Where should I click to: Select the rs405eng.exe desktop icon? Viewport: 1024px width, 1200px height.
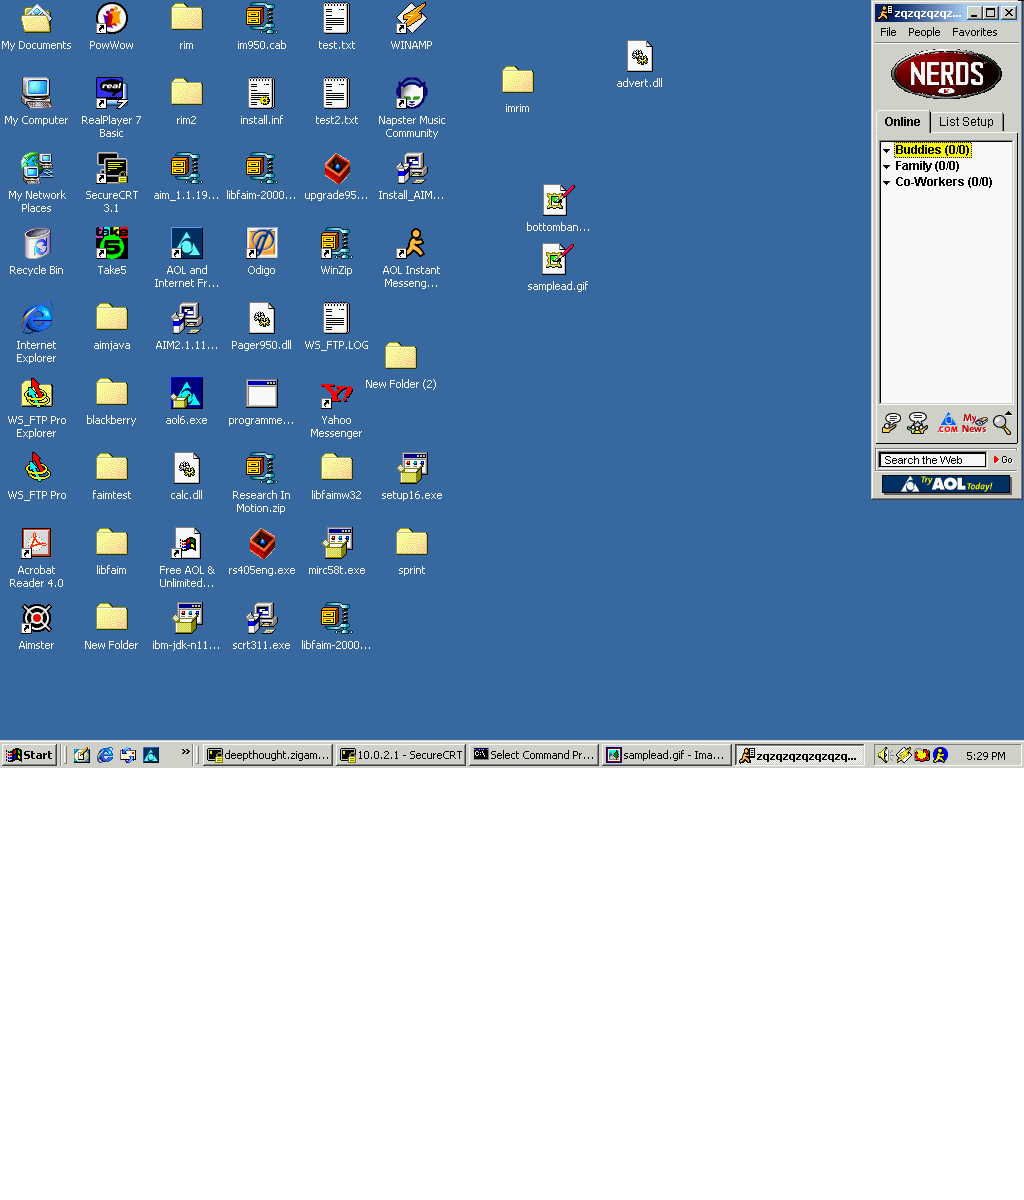pyautogui.click(x=261, y=552)
